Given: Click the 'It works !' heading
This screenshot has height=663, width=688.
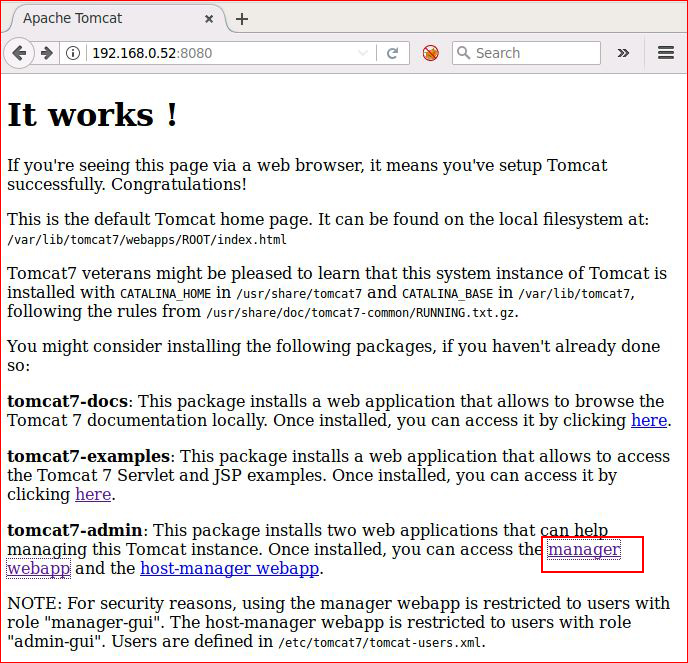Looking at the screenshot, I should [x=92, y=115].
